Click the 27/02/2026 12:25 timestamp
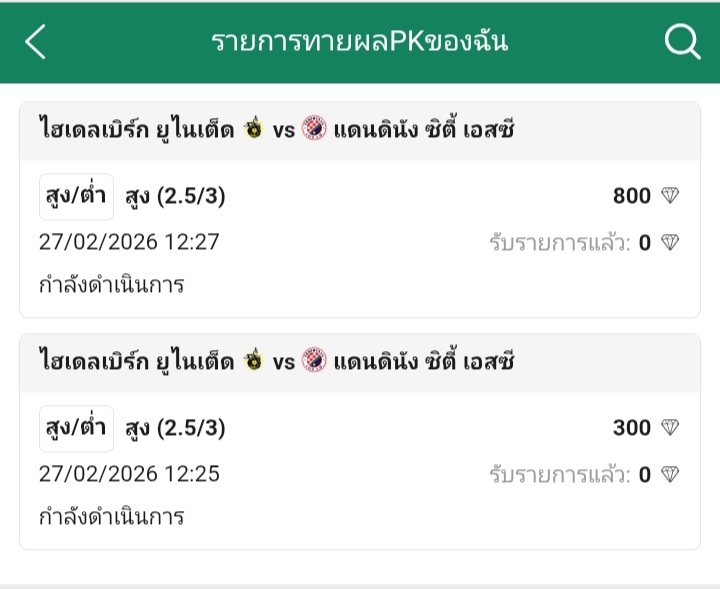 (x=129, y=474)
